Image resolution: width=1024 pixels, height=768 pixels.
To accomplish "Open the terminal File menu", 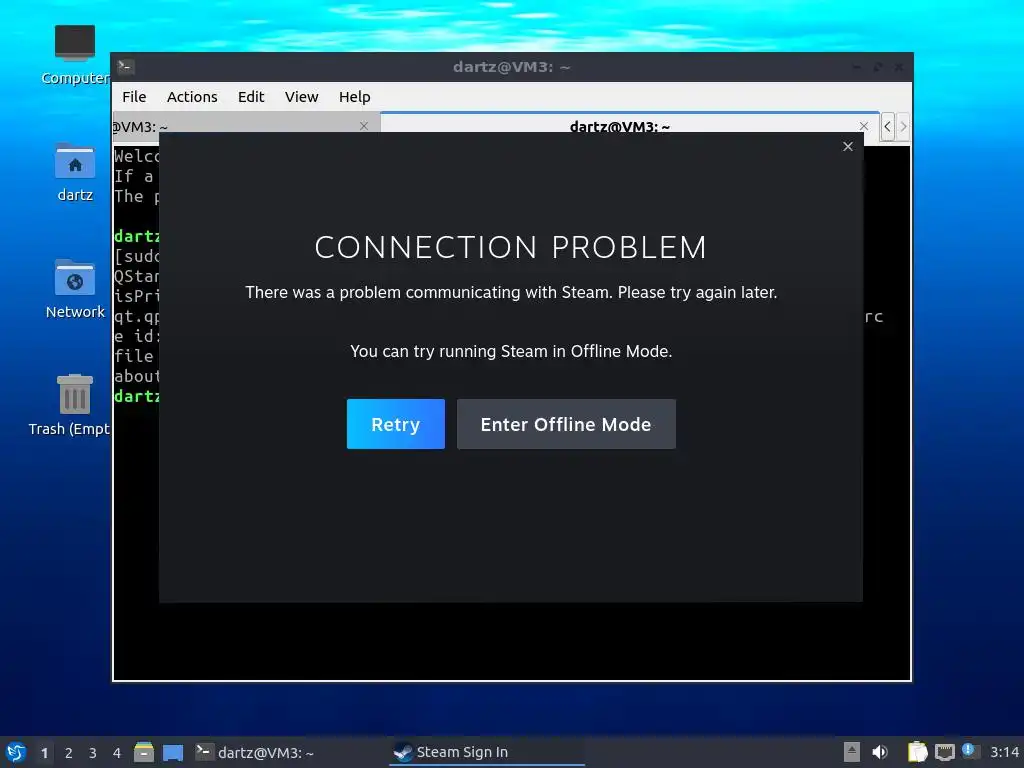I will coord(134,97).
